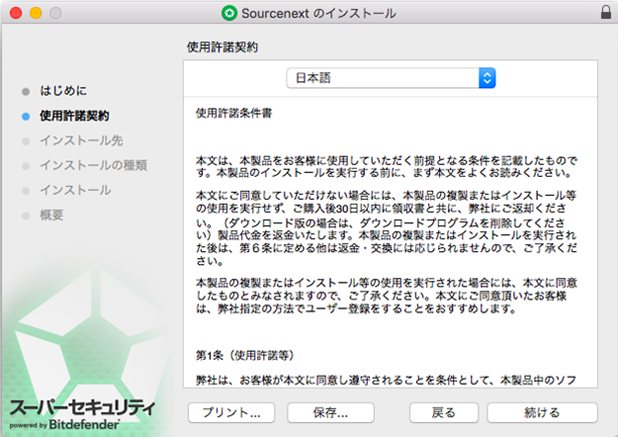Click the 続ける button

tap(542, 413)
